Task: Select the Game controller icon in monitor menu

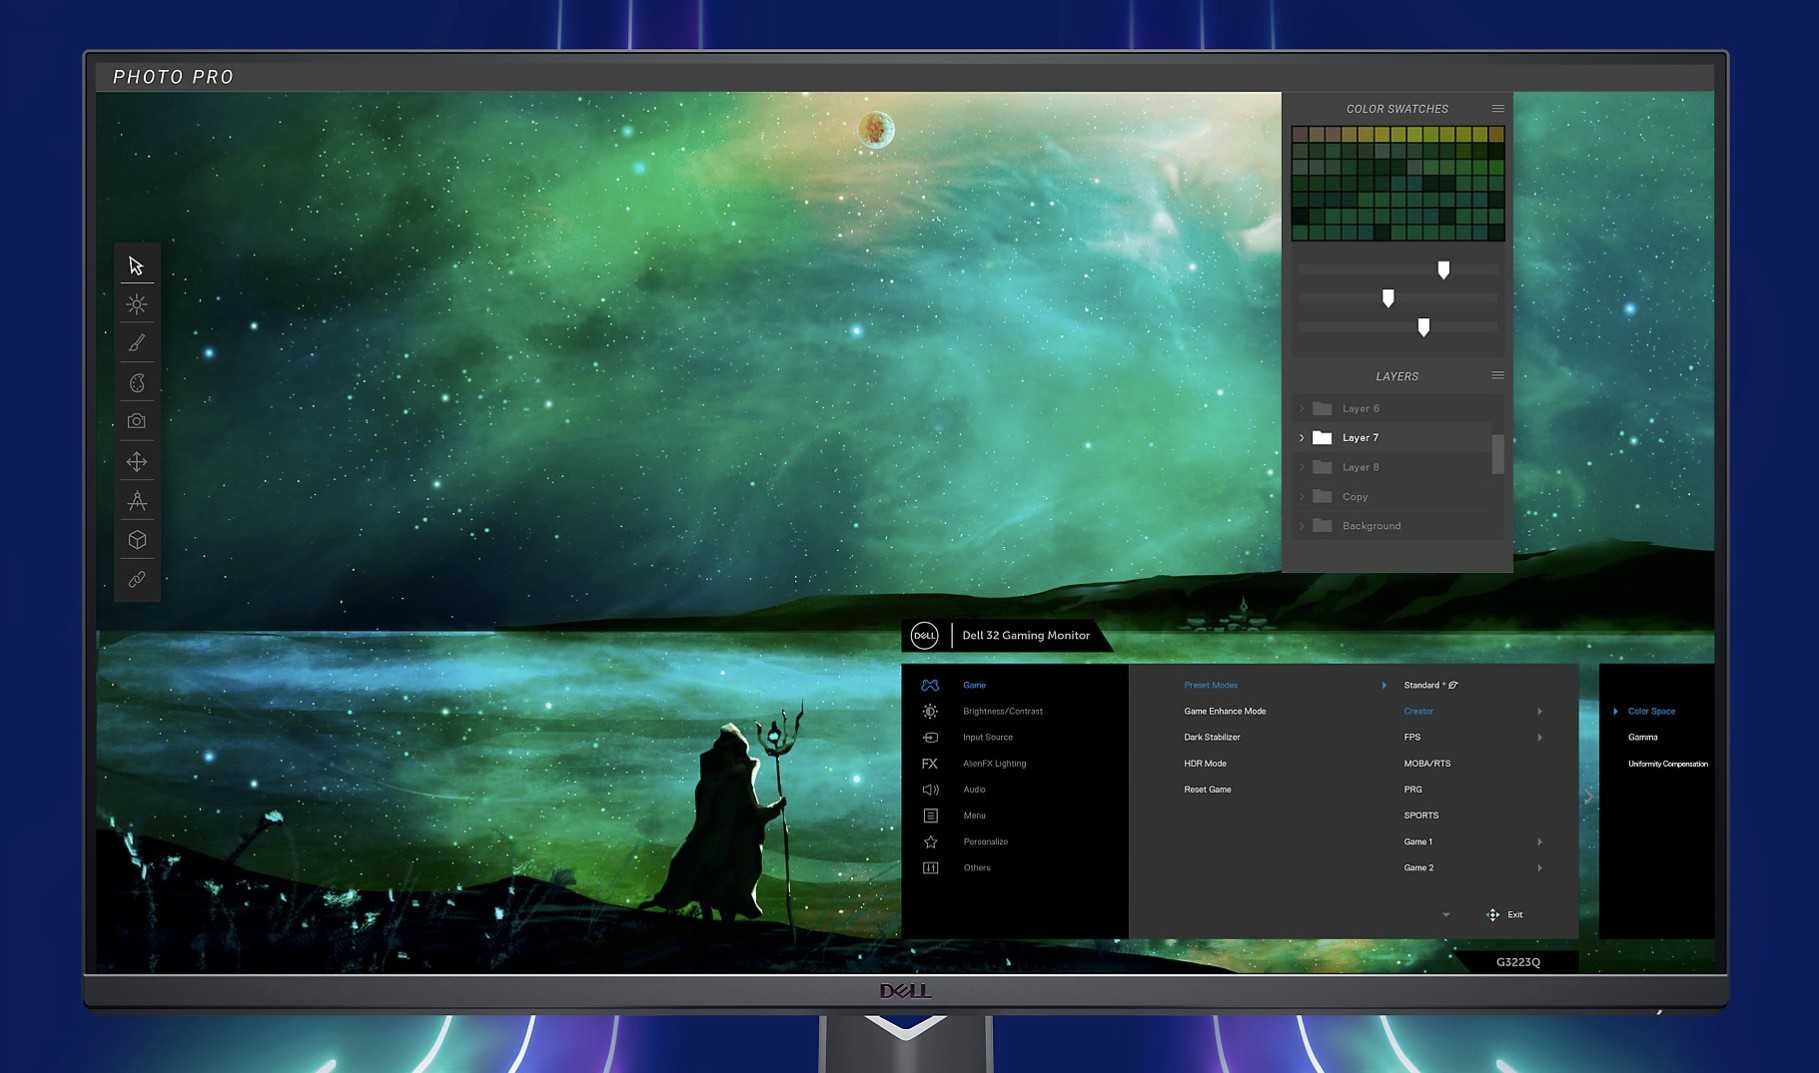Action: click(x=930, y=685)
